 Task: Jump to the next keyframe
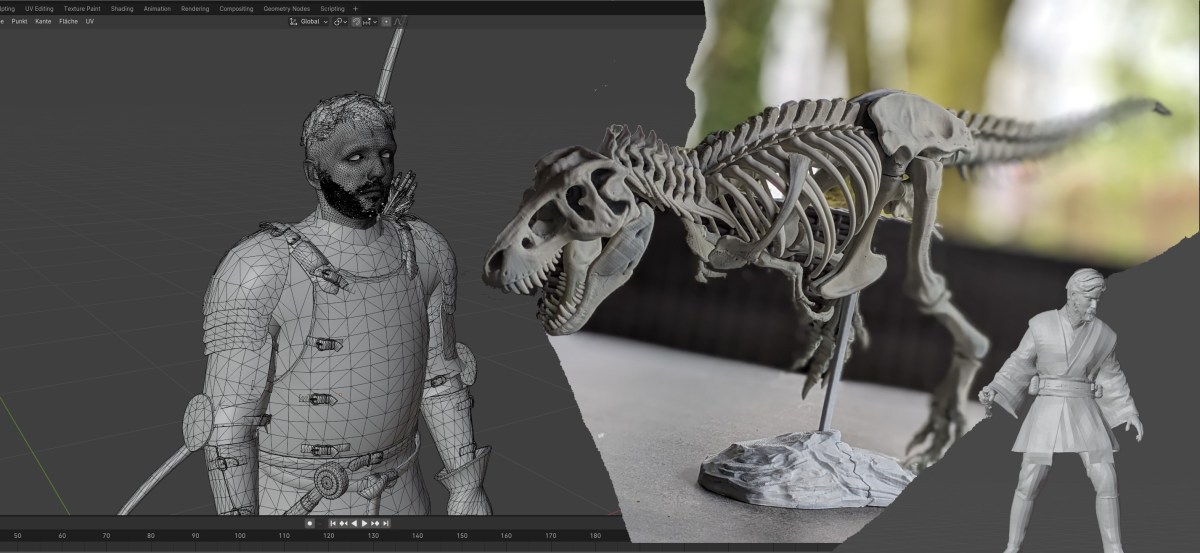(x=376, y=523)
